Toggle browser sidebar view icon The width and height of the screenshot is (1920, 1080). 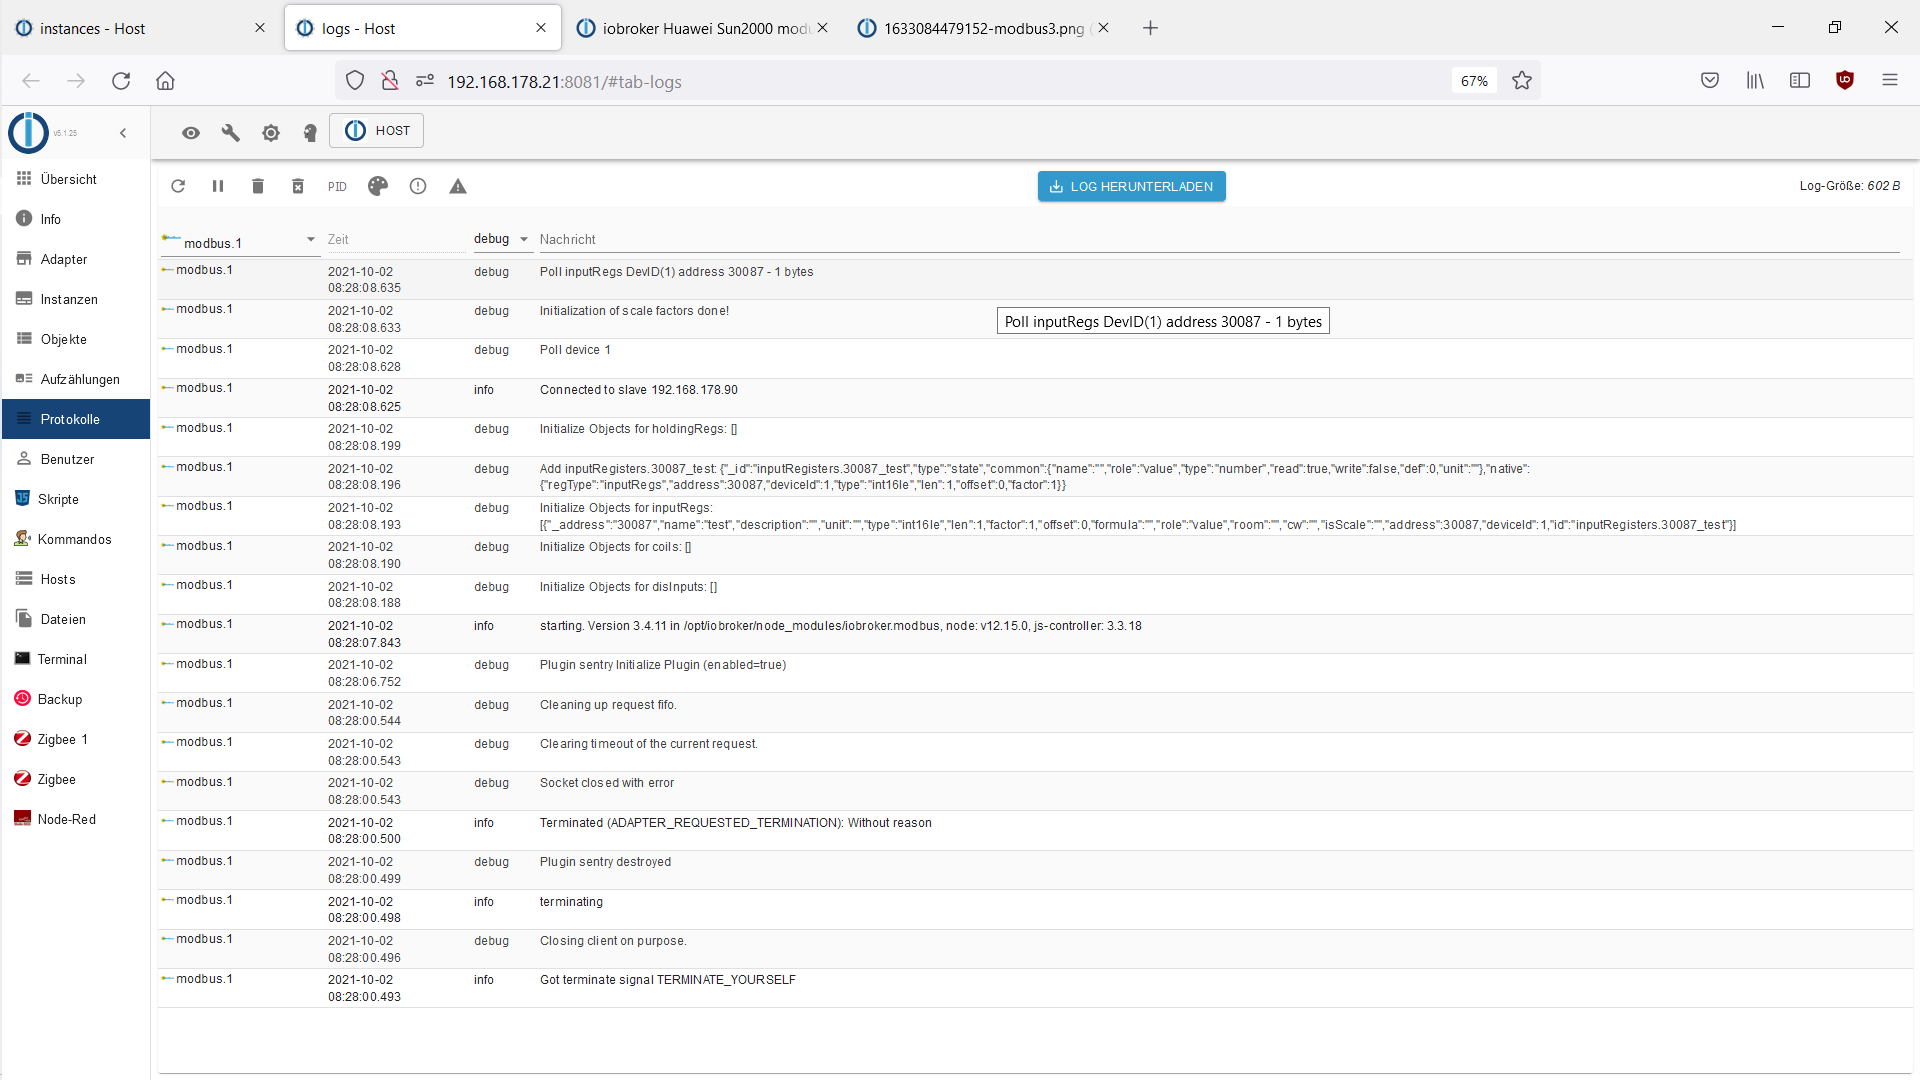pyautogui.click(x=1800, y=81)
